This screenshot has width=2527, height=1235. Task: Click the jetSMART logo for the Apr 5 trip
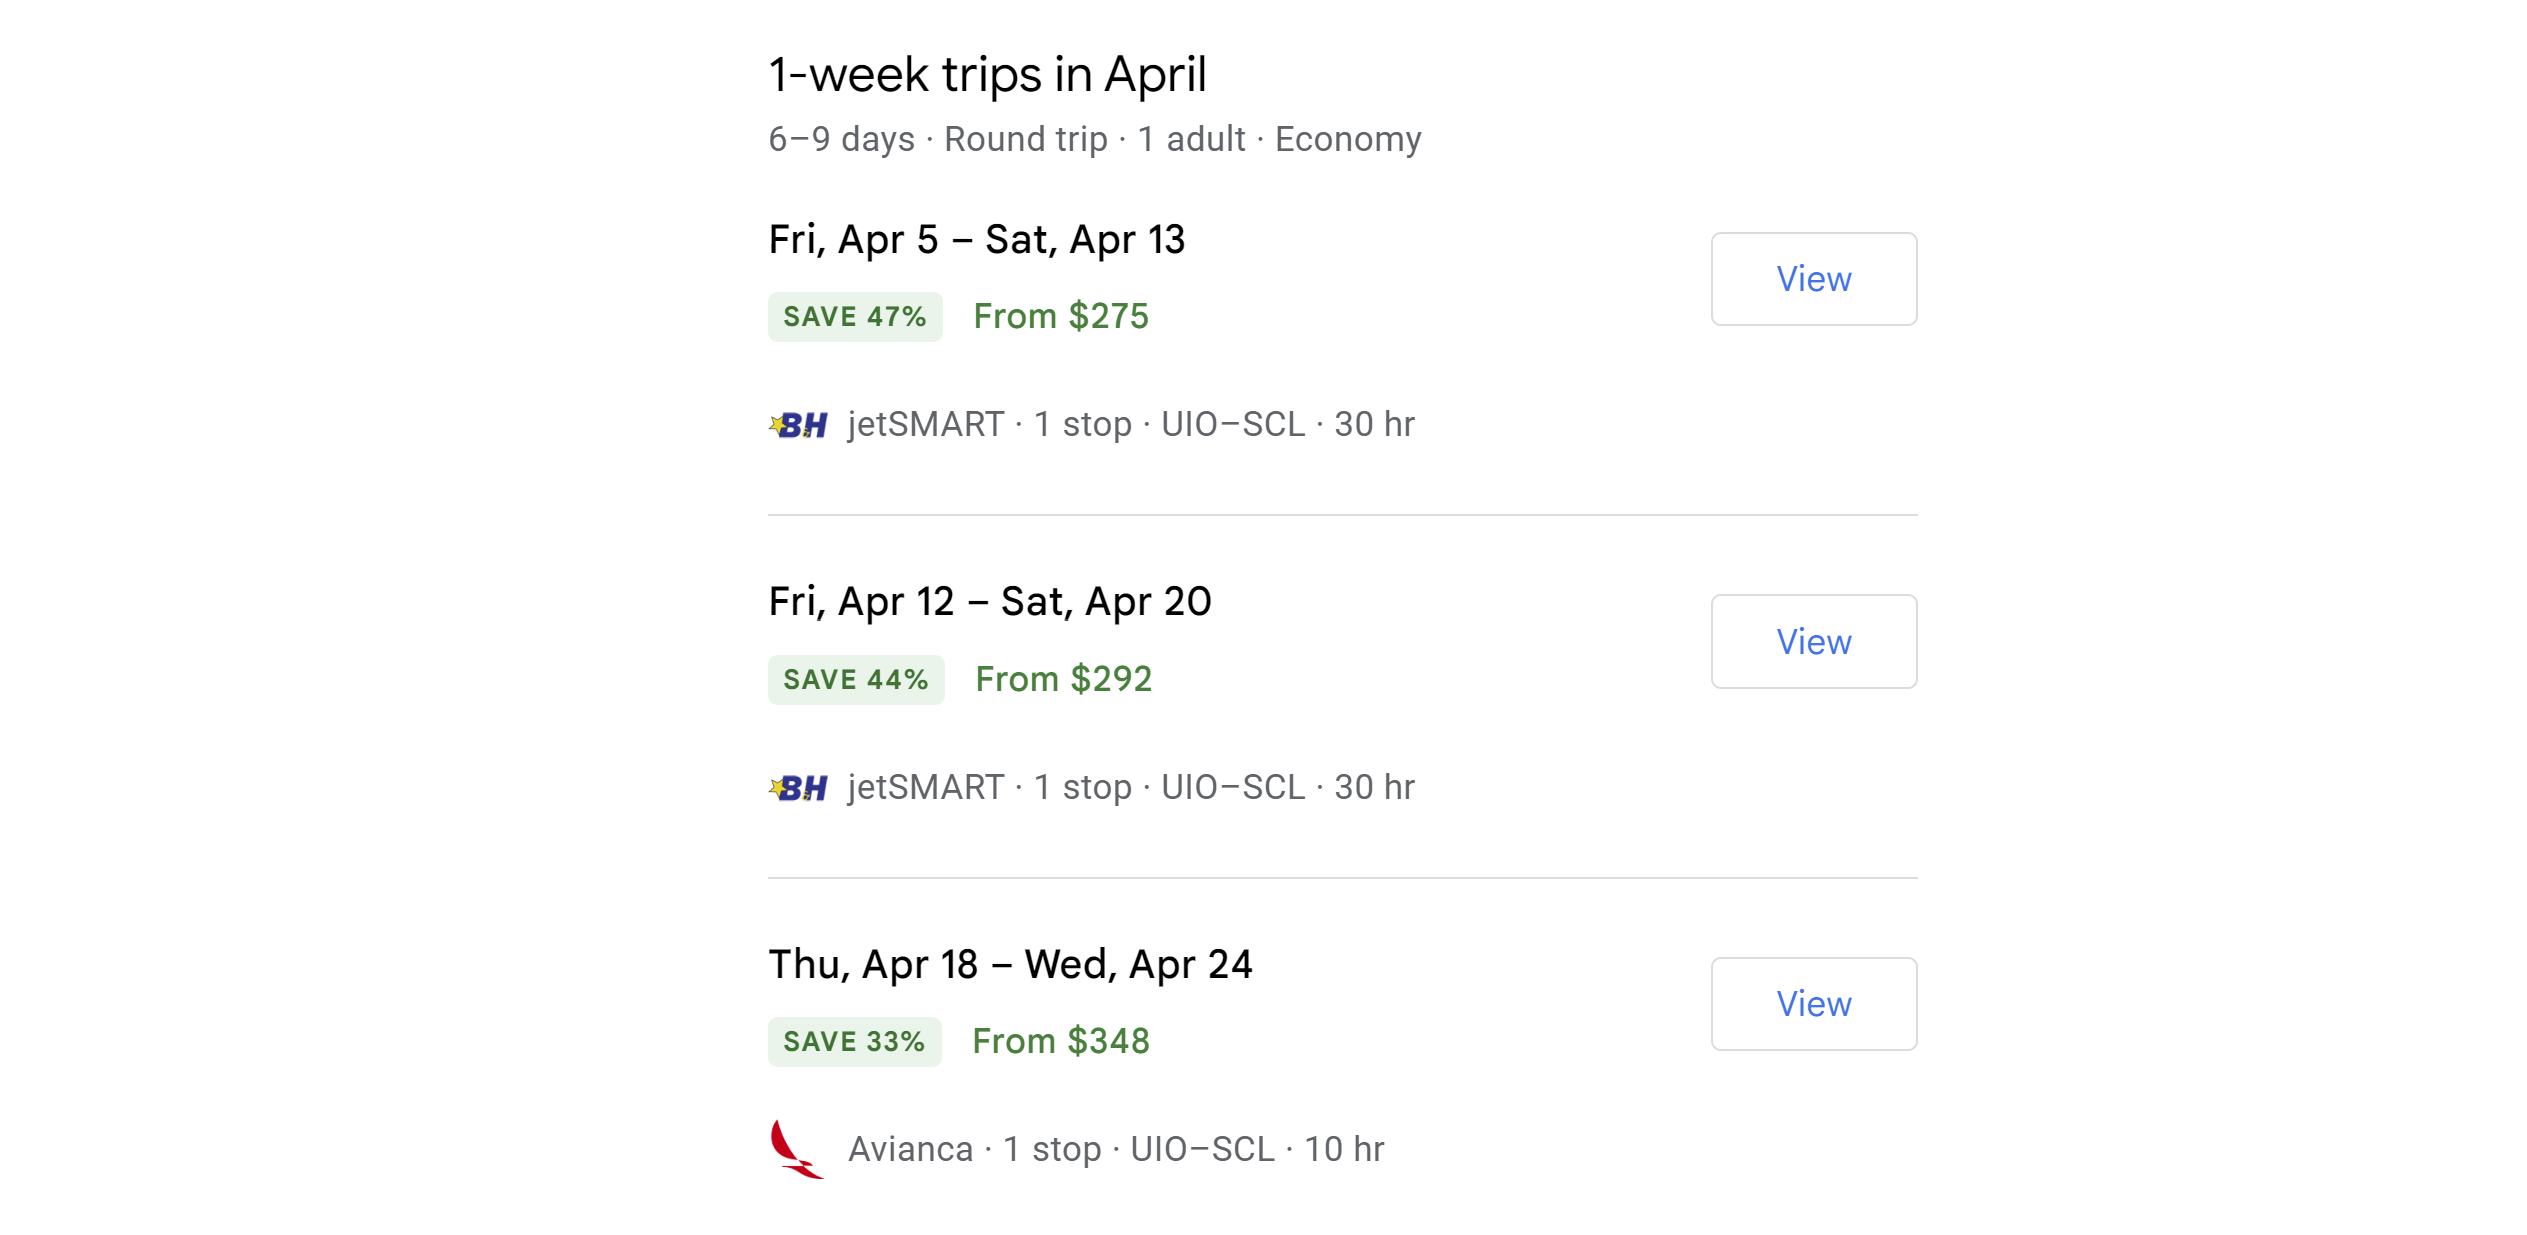pyautogui.click(x=798, y=425)
